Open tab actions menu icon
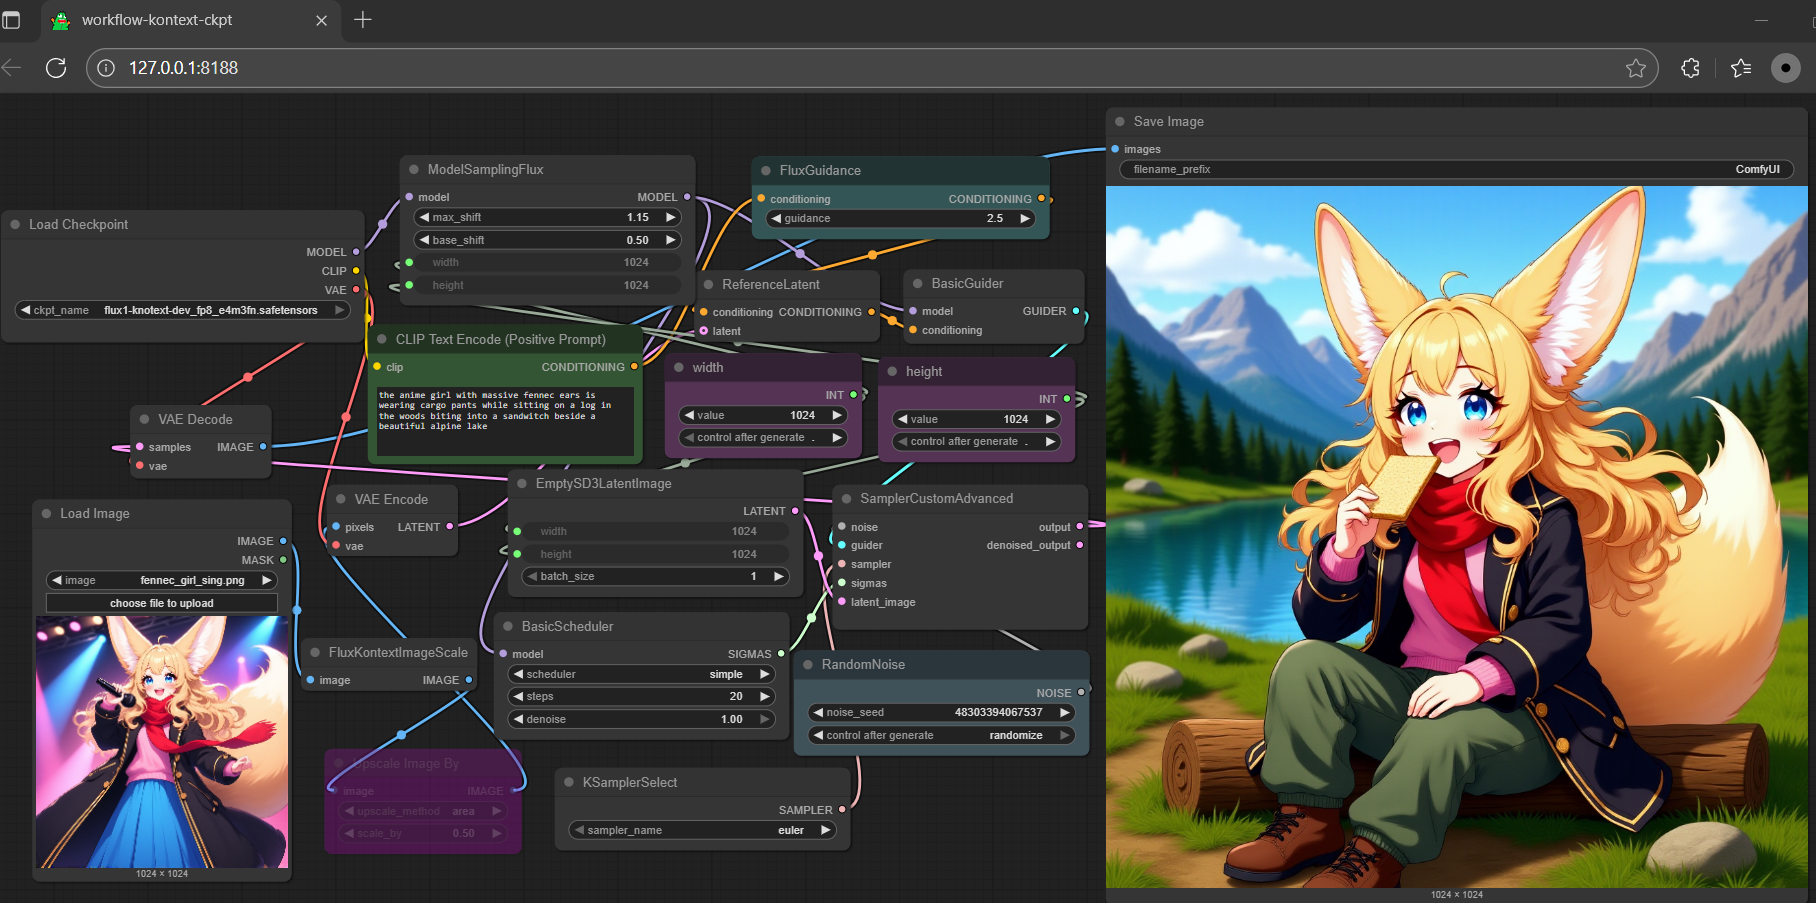This screenshot has width=1816, height=903. (x=12, y=20)
